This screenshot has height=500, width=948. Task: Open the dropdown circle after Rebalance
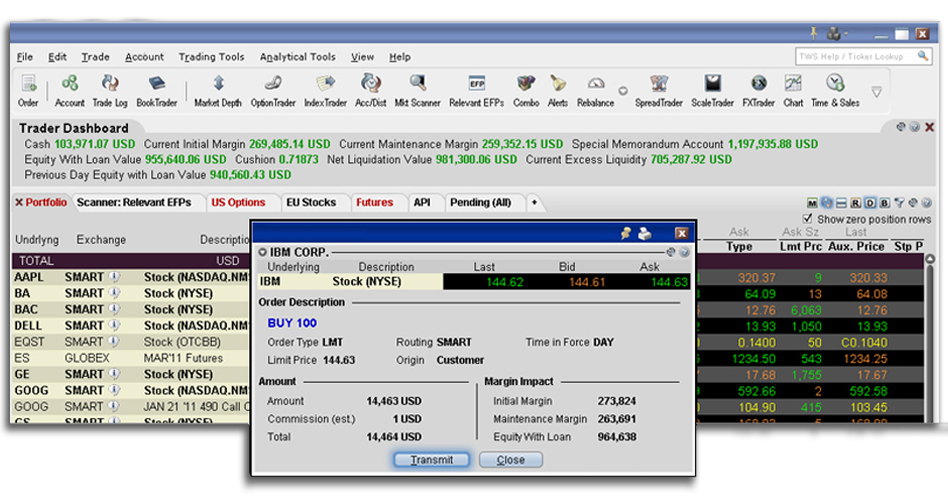(623, 91)
